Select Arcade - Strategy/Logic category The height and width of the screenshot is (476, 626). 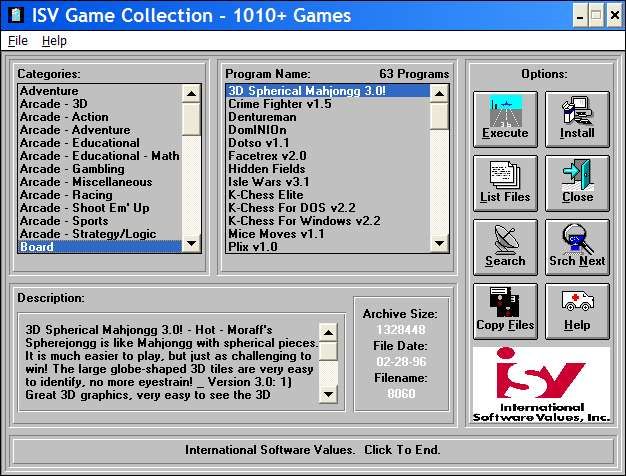click(100, 234)
